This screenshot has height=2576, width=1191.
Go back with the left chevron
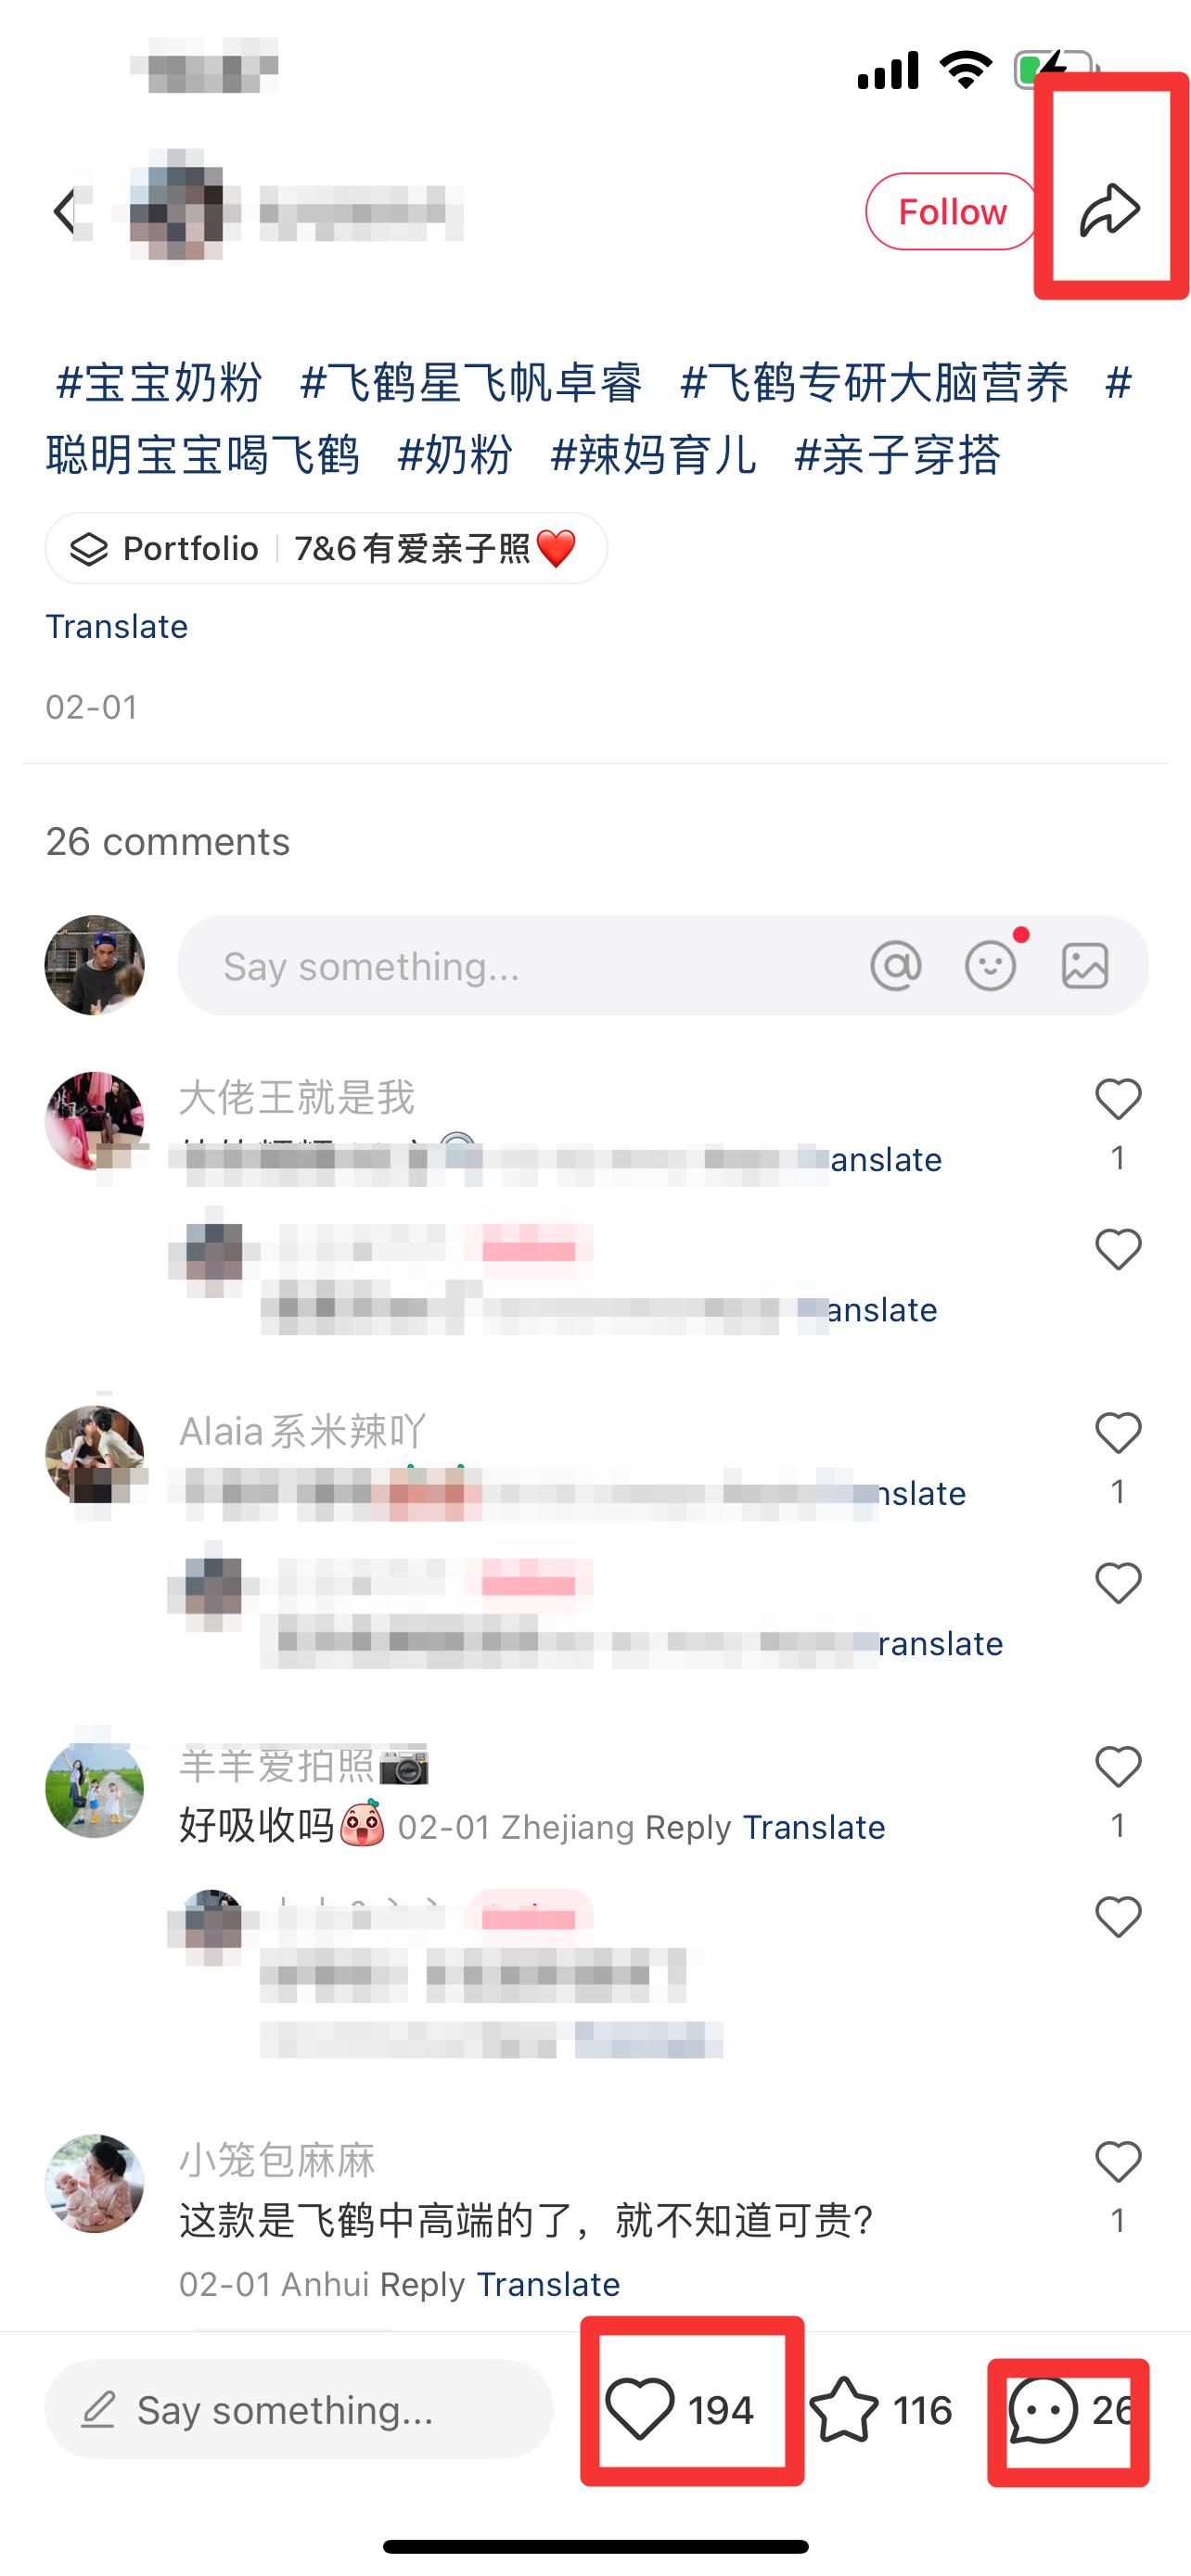(x=65, y=211)
